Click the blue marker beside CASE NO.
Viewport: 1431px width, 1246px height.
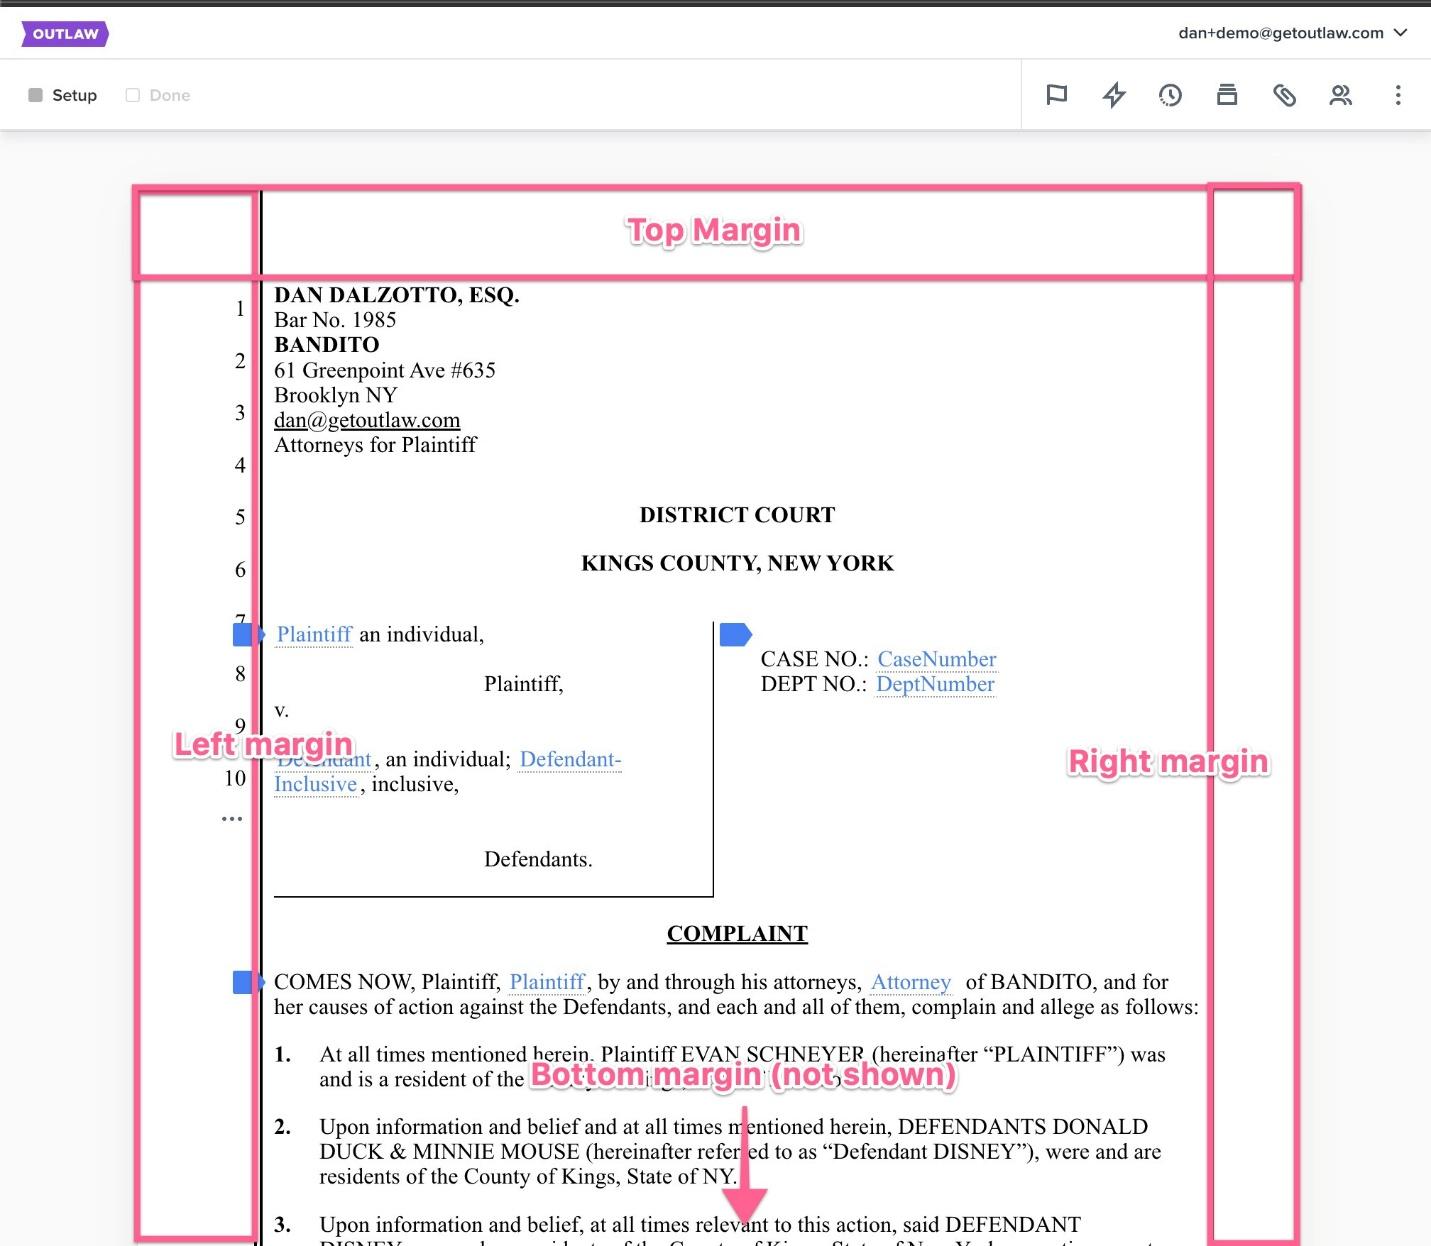click(735, 634)
